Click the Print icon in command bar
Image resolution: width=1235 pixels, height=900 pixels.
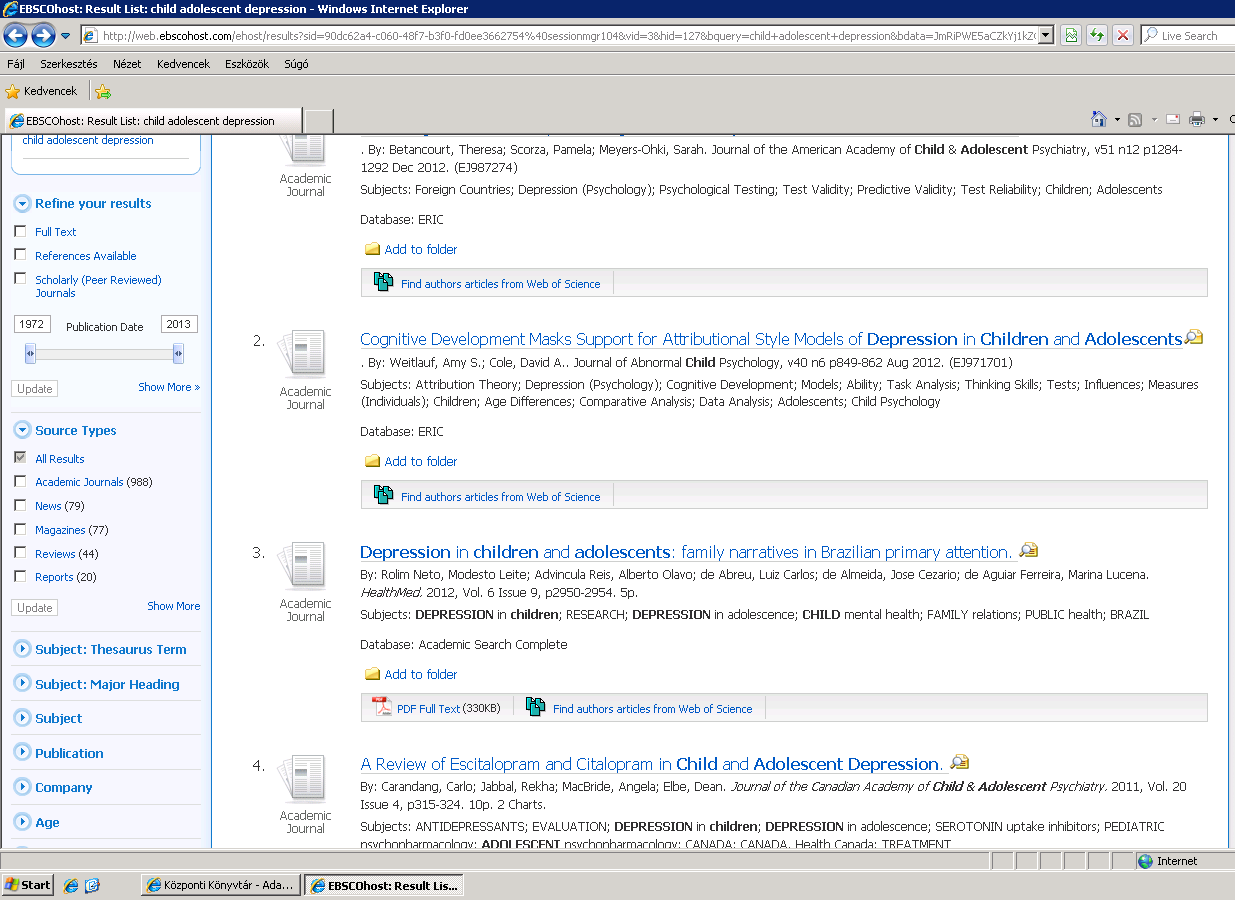[1198, 120]
